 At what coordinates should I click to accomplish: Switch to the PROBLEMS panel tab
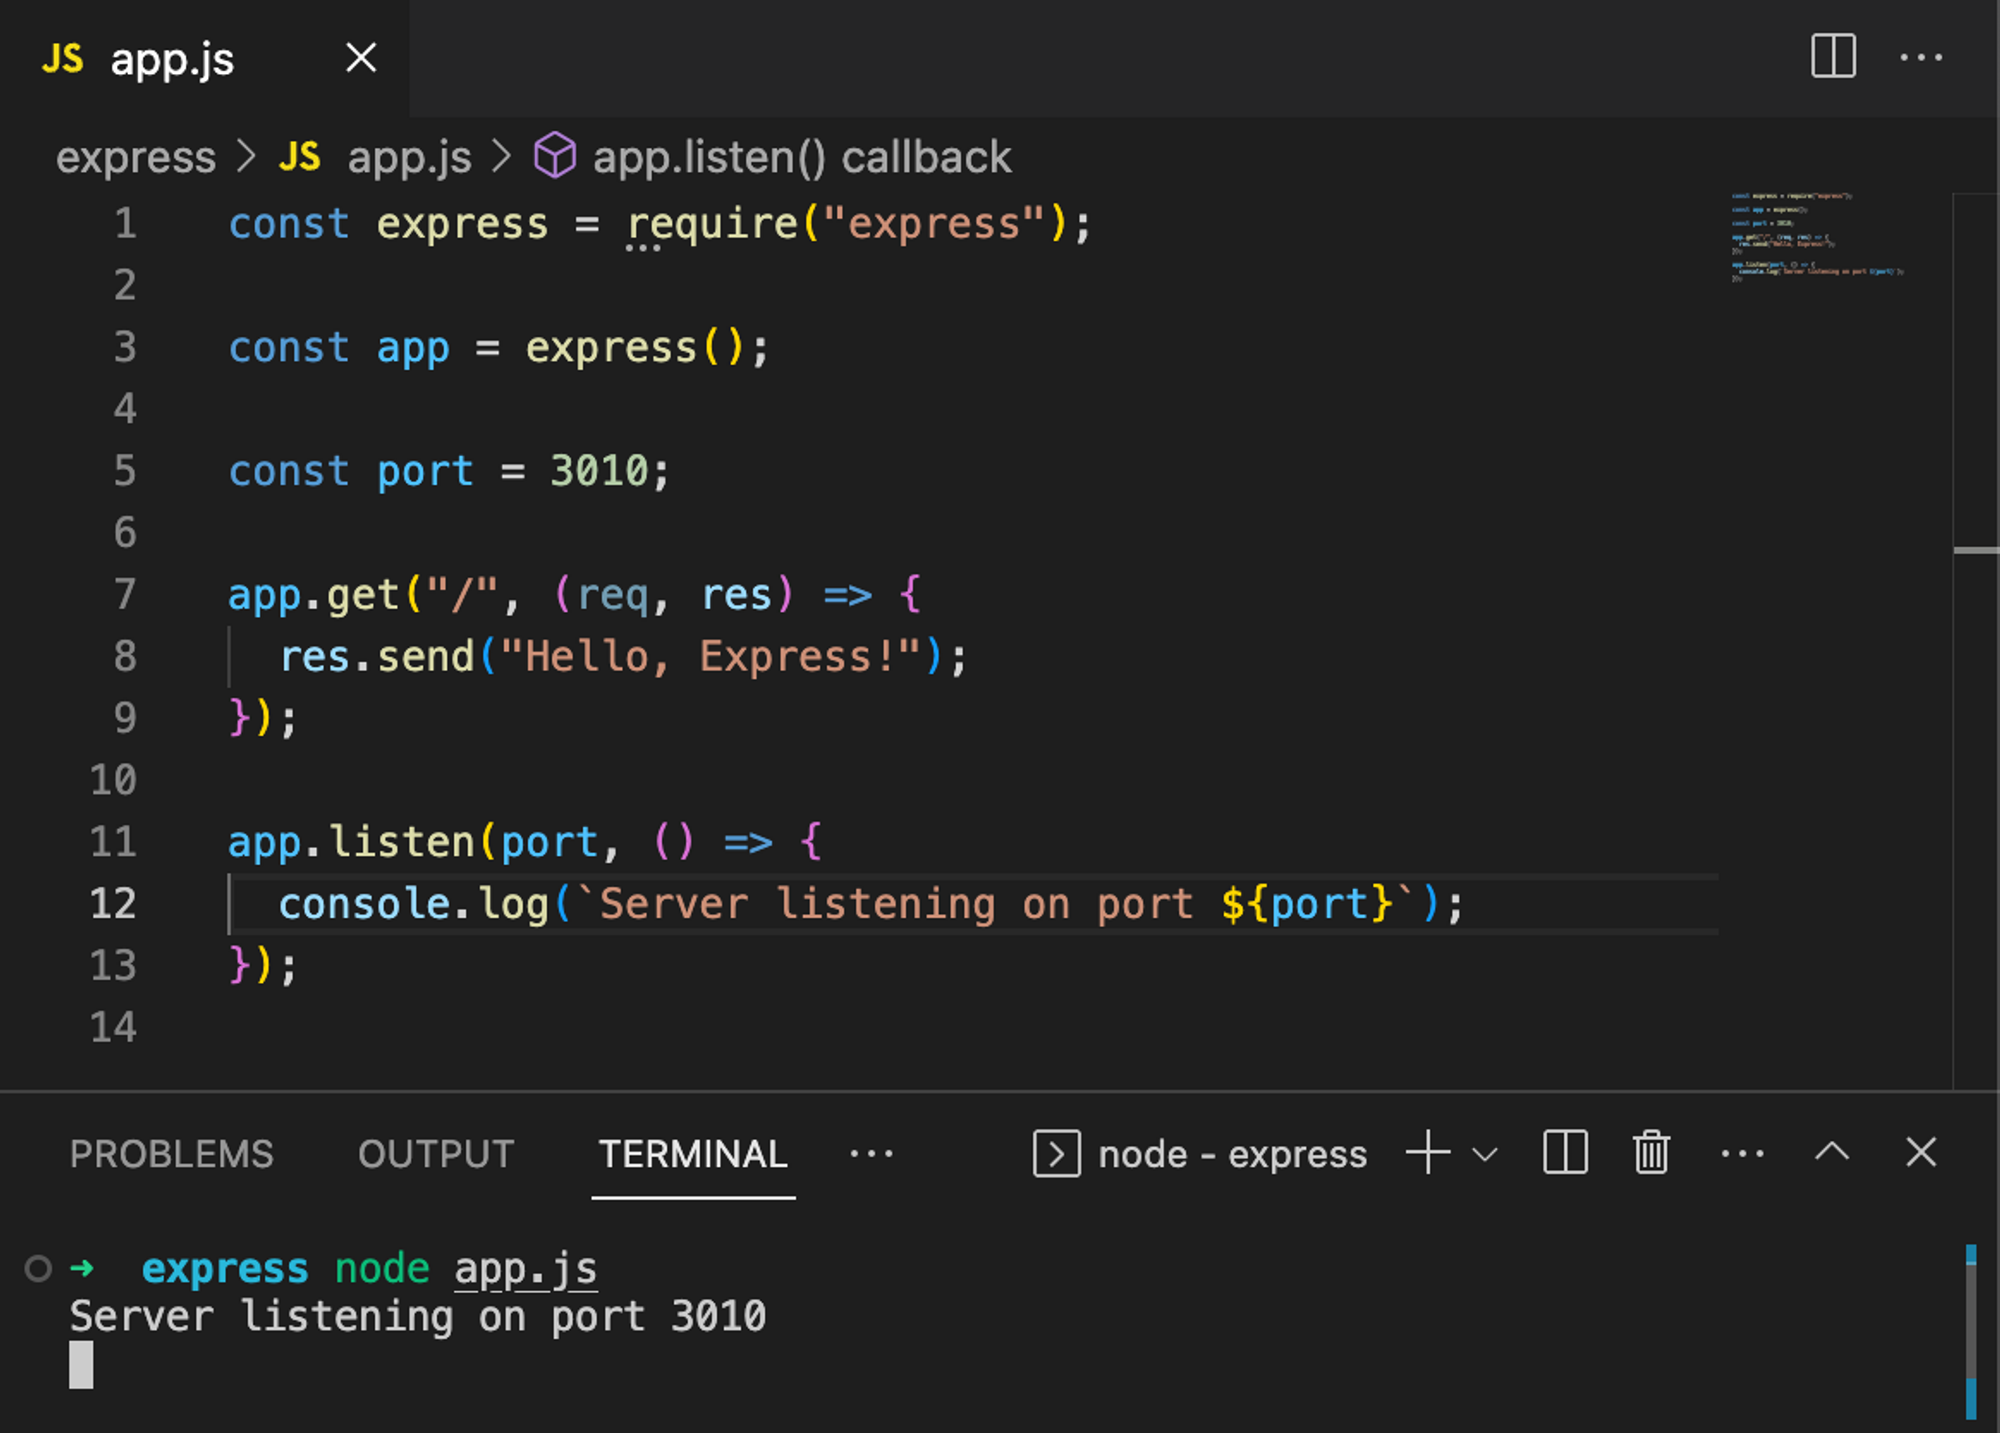point(172,1154)
